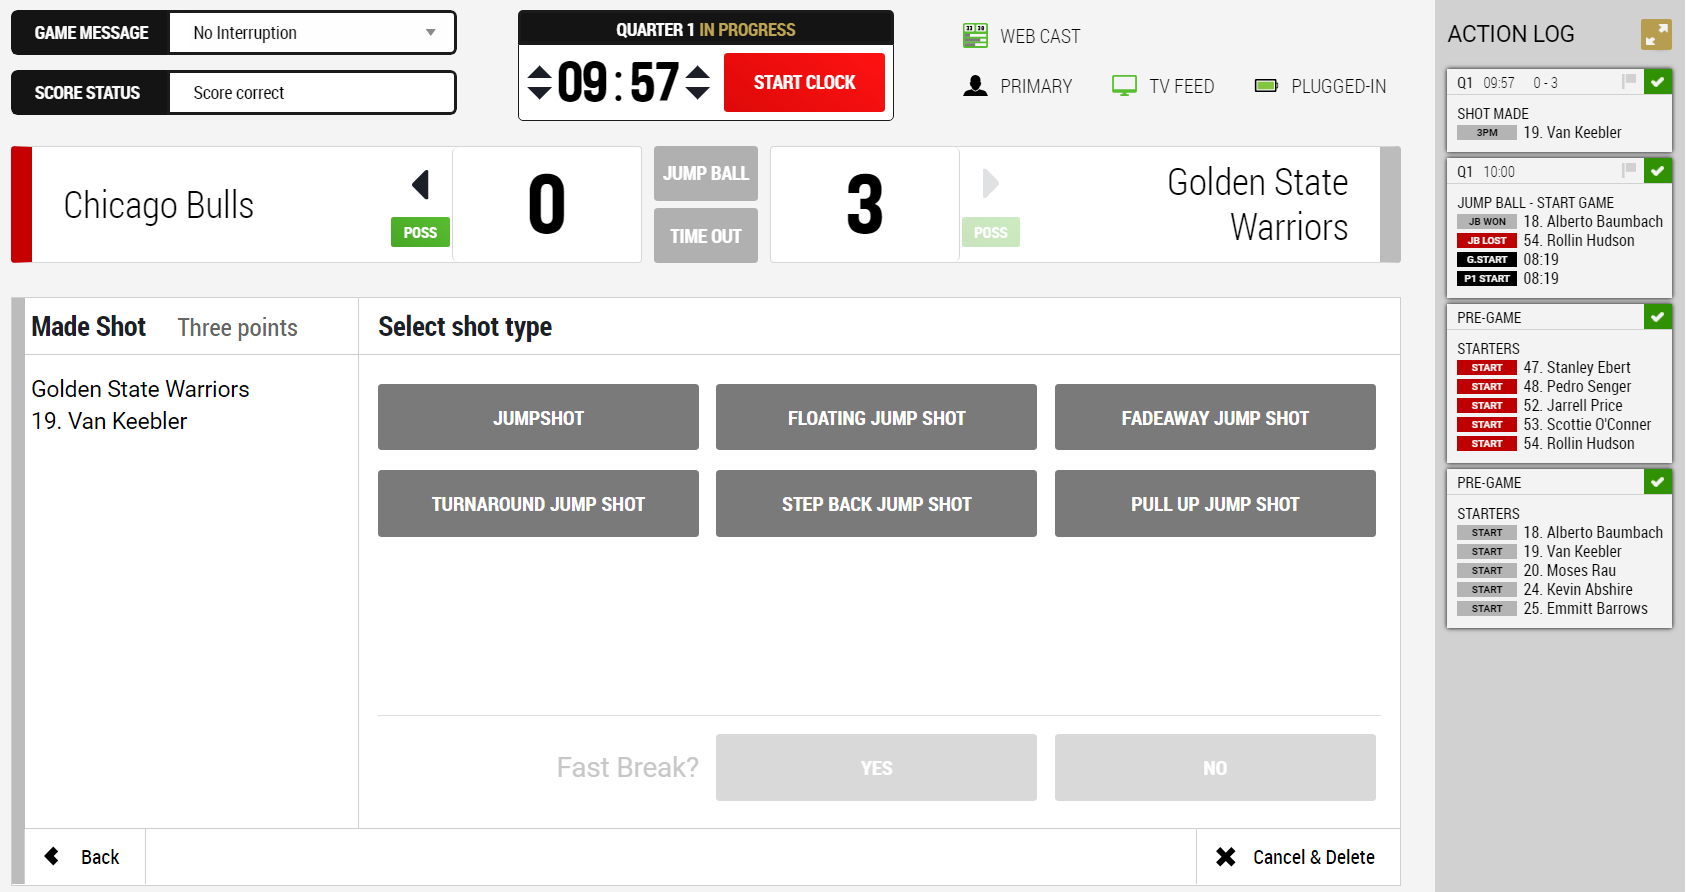The image size is (1687, 892).
Task: Click the Time Out button
Action: click(706, 236)
